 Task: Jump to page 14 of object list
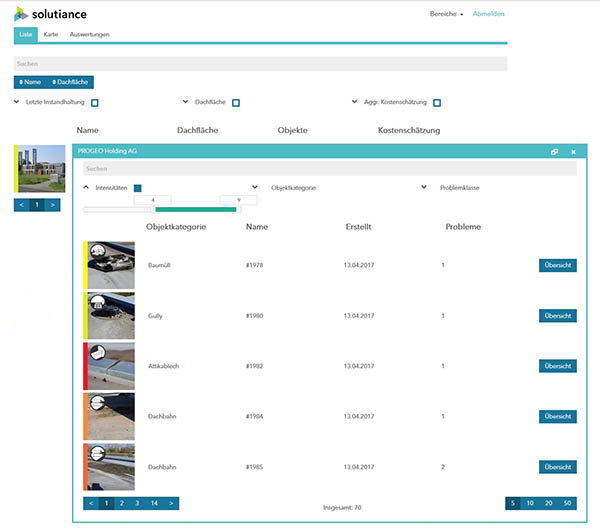click(154, 503)
